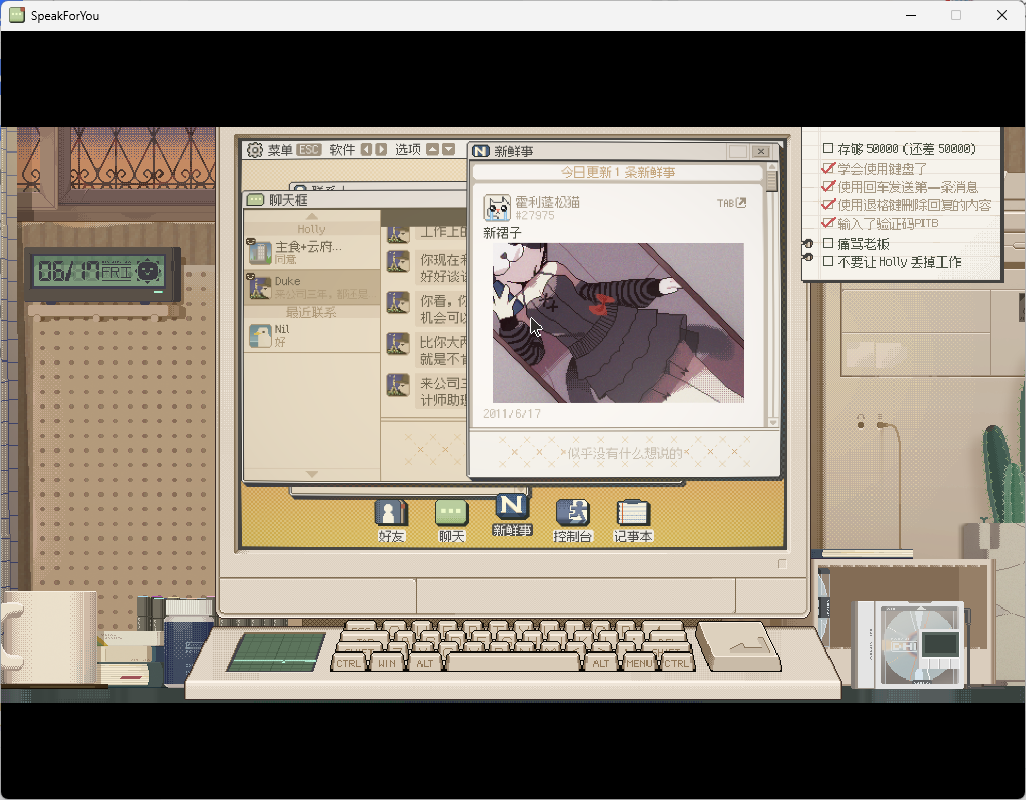Launch the 控制台 (Console) dock icon
Screen dimensions: 1026x800
pyautogui.click(x=572, y=513)
